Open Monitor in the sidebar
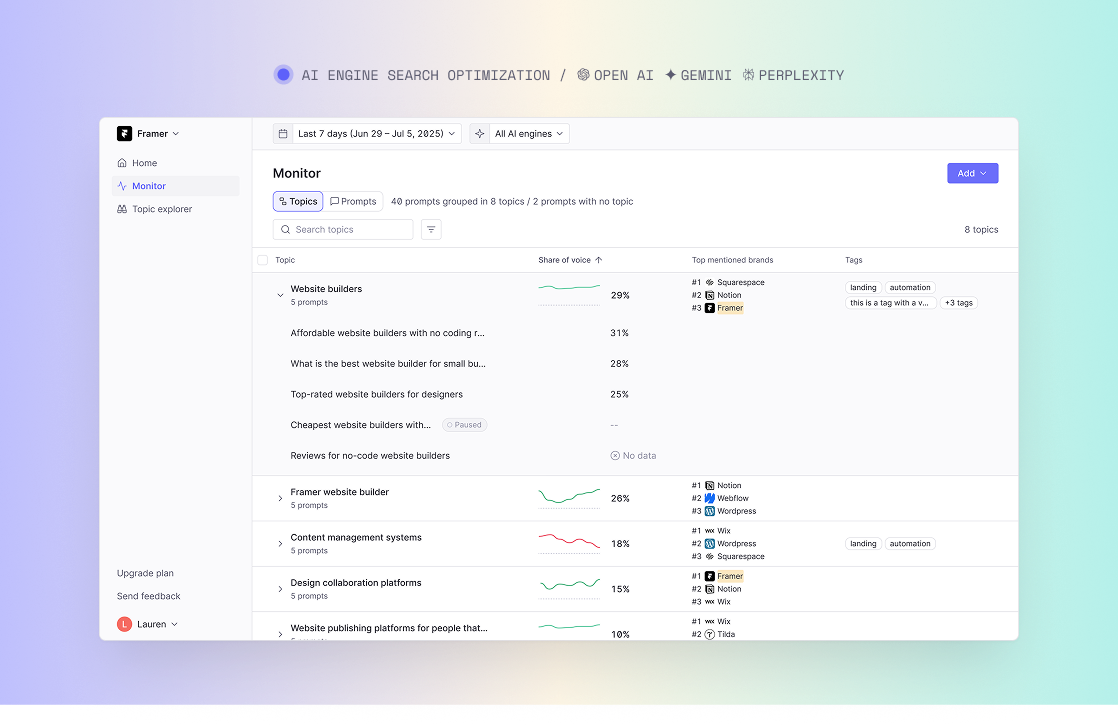This screenshot has width=1118, height=727. [175, 186]
